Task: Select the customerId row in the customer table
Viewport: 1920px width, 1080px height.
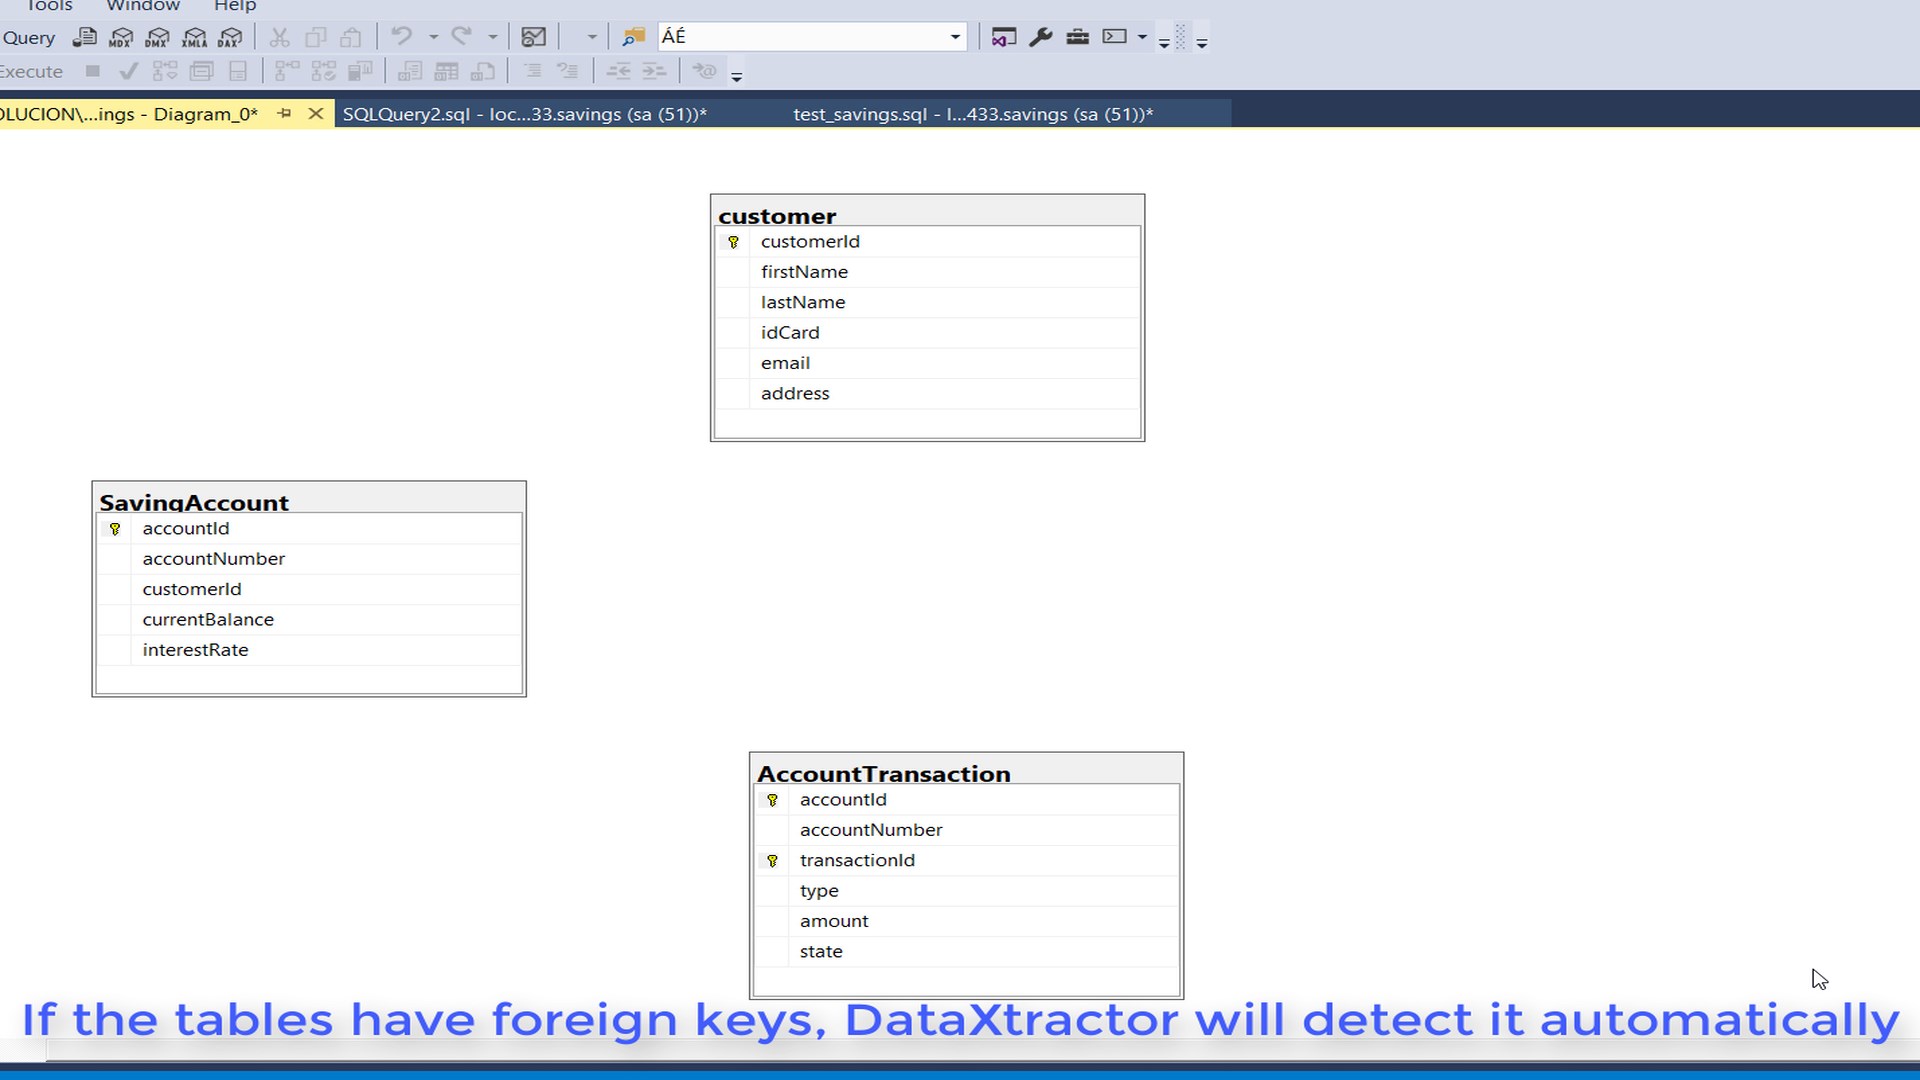Action: [x=809, y=241]
